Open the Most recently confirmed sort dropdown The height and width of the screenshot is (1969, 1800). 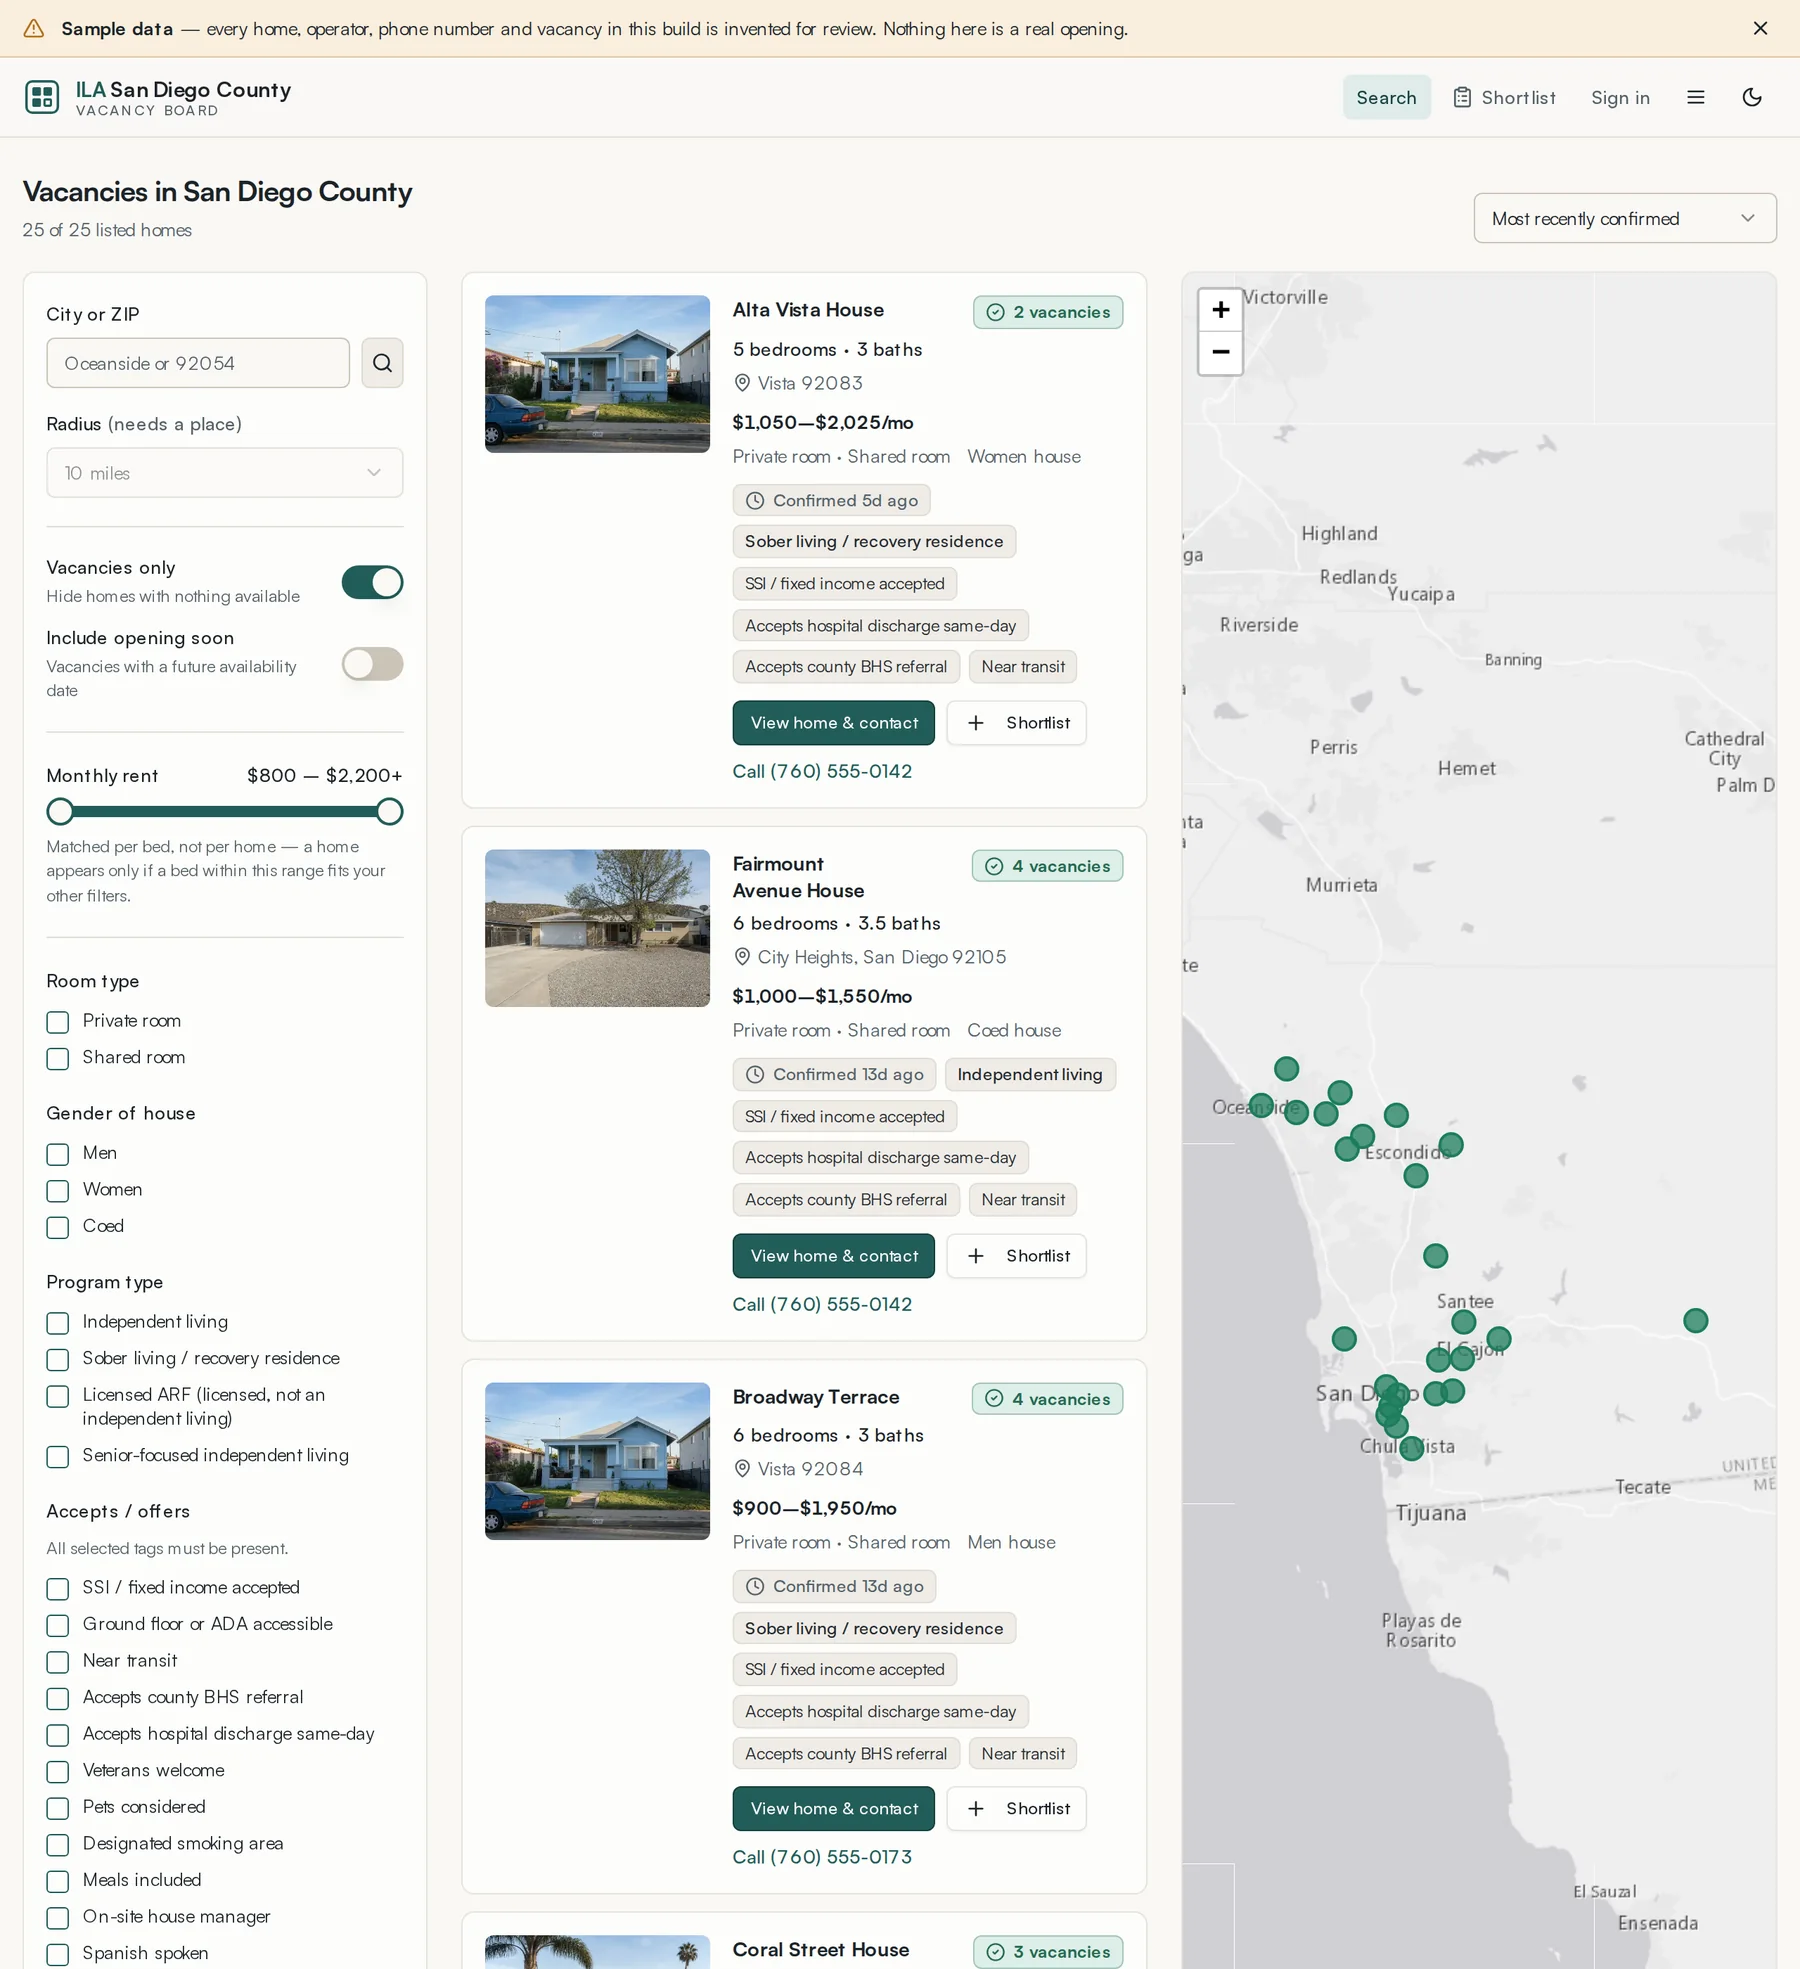(x=1624, y=218)
